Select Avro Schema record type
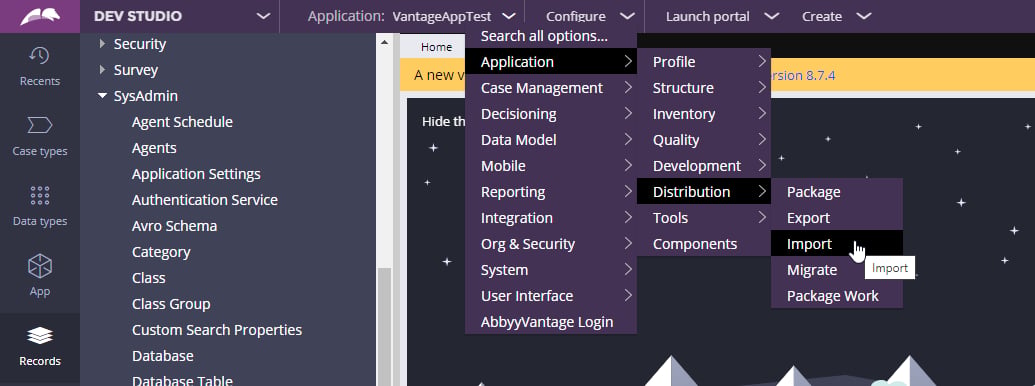This screenshot has height=386, width=1035. [x=174, y=226]
